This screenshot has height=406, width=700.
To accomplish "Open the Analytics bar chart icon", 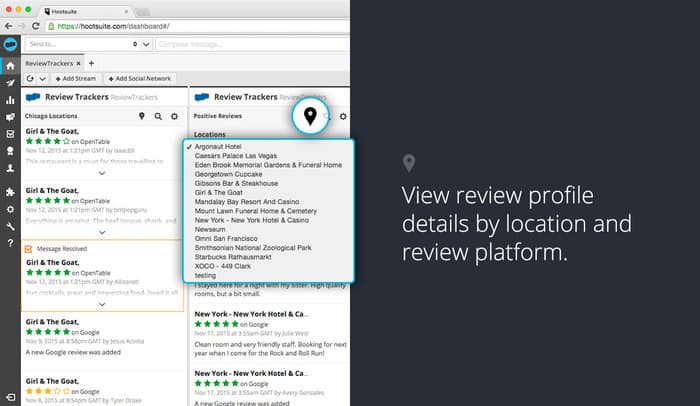I will pyautogui.click(x=10, y=100).
